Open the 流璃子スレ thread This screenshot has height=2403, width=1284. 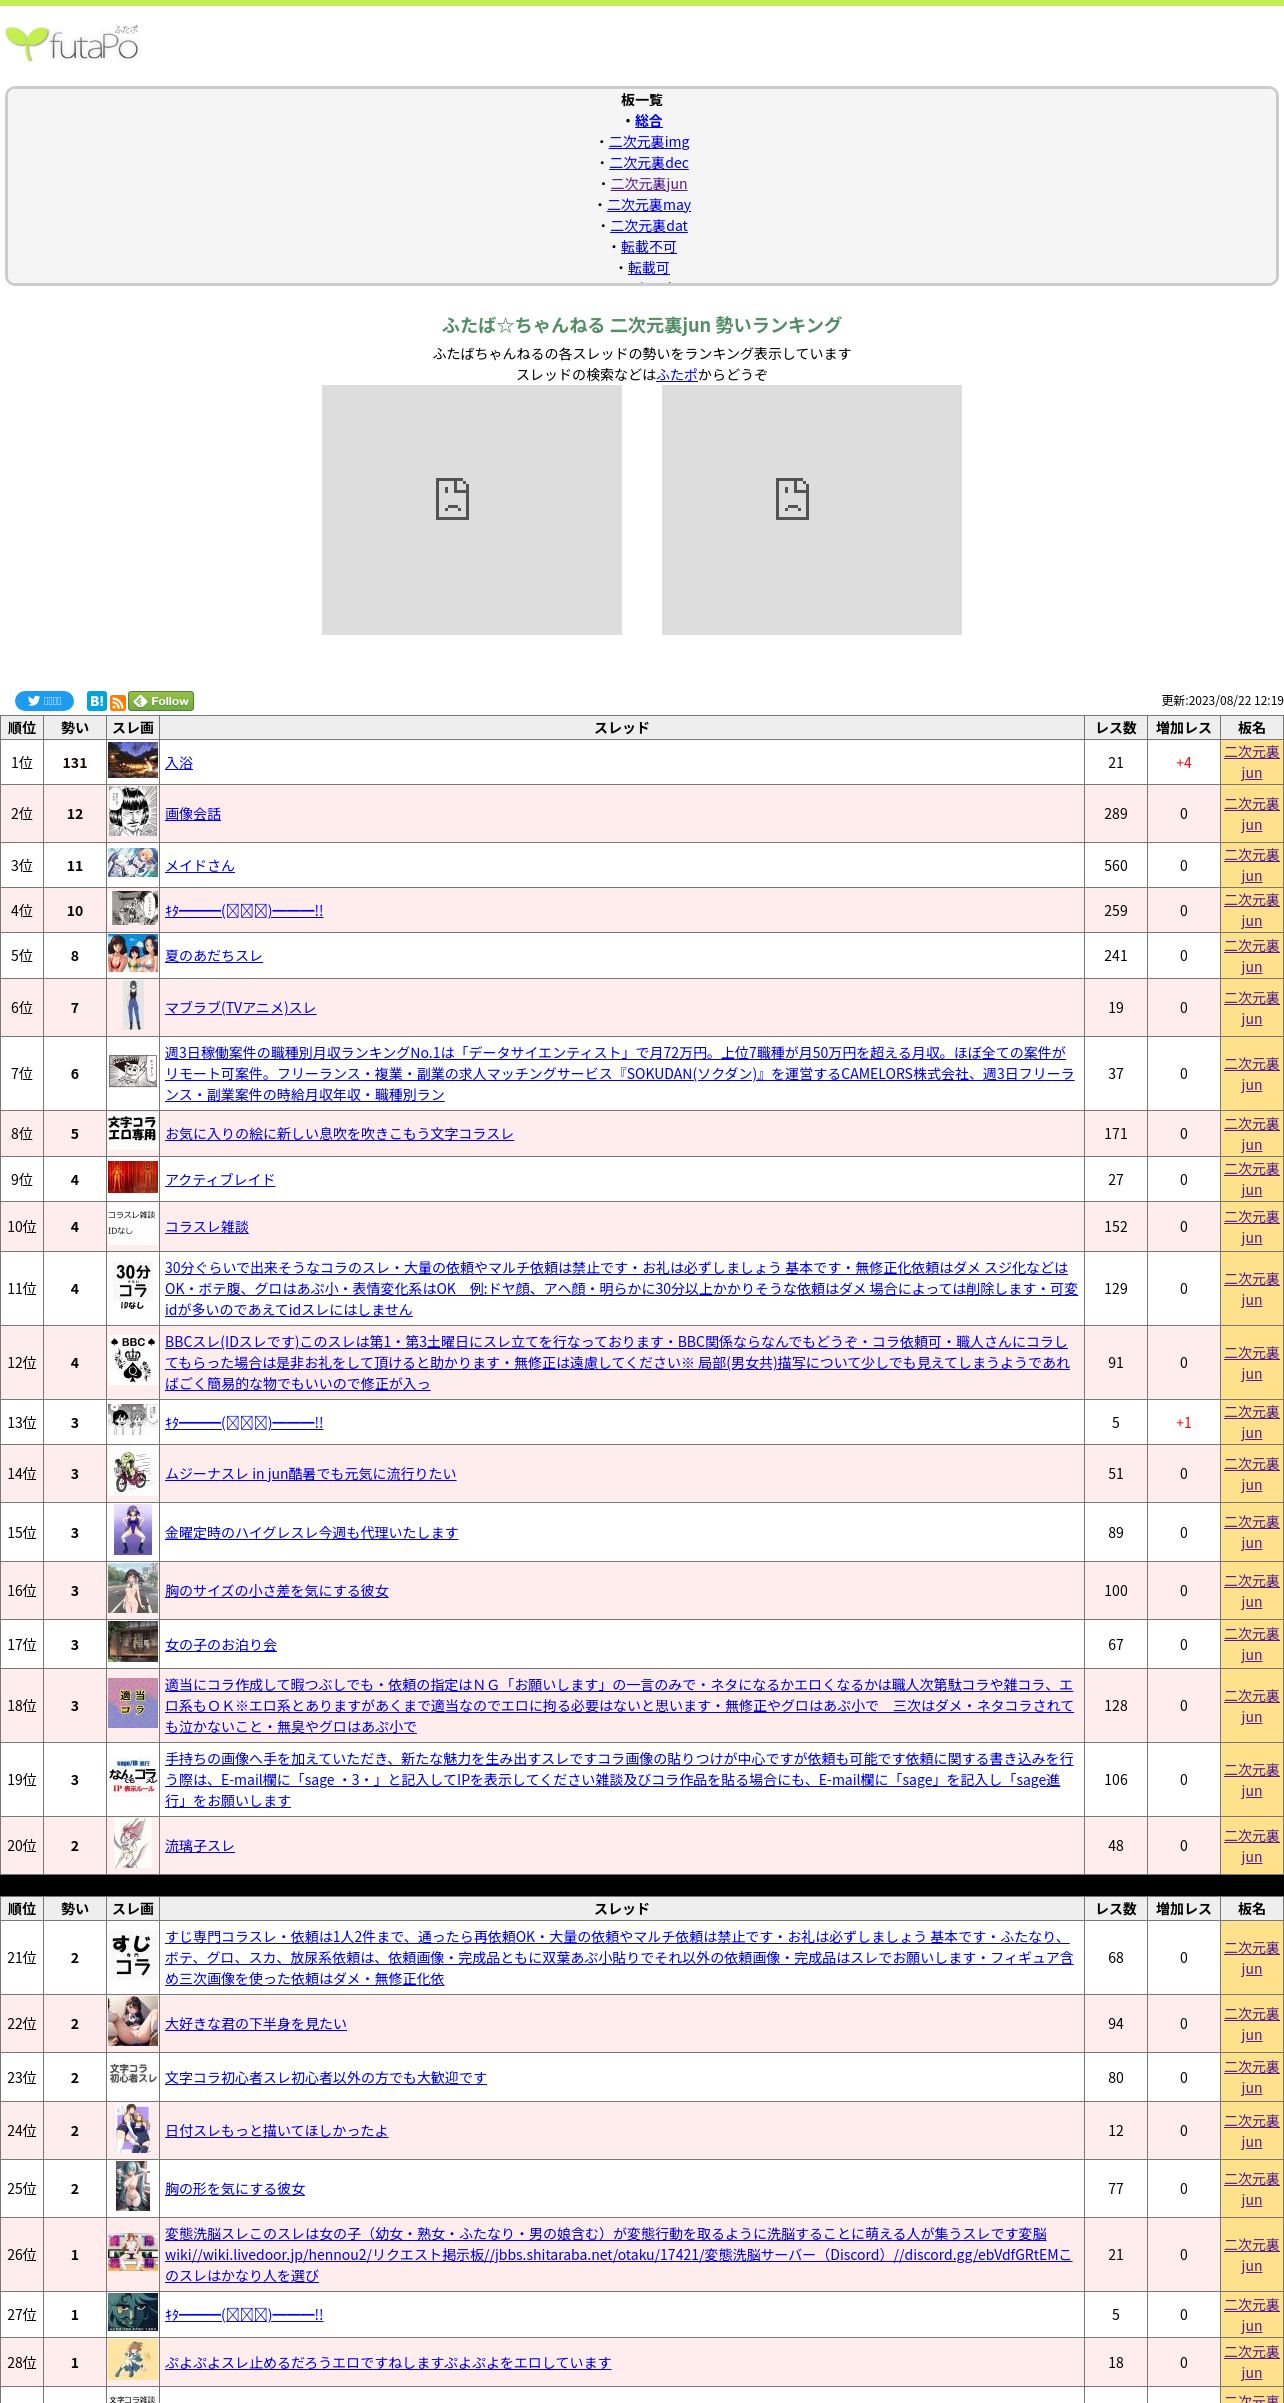pos(200,1846)
